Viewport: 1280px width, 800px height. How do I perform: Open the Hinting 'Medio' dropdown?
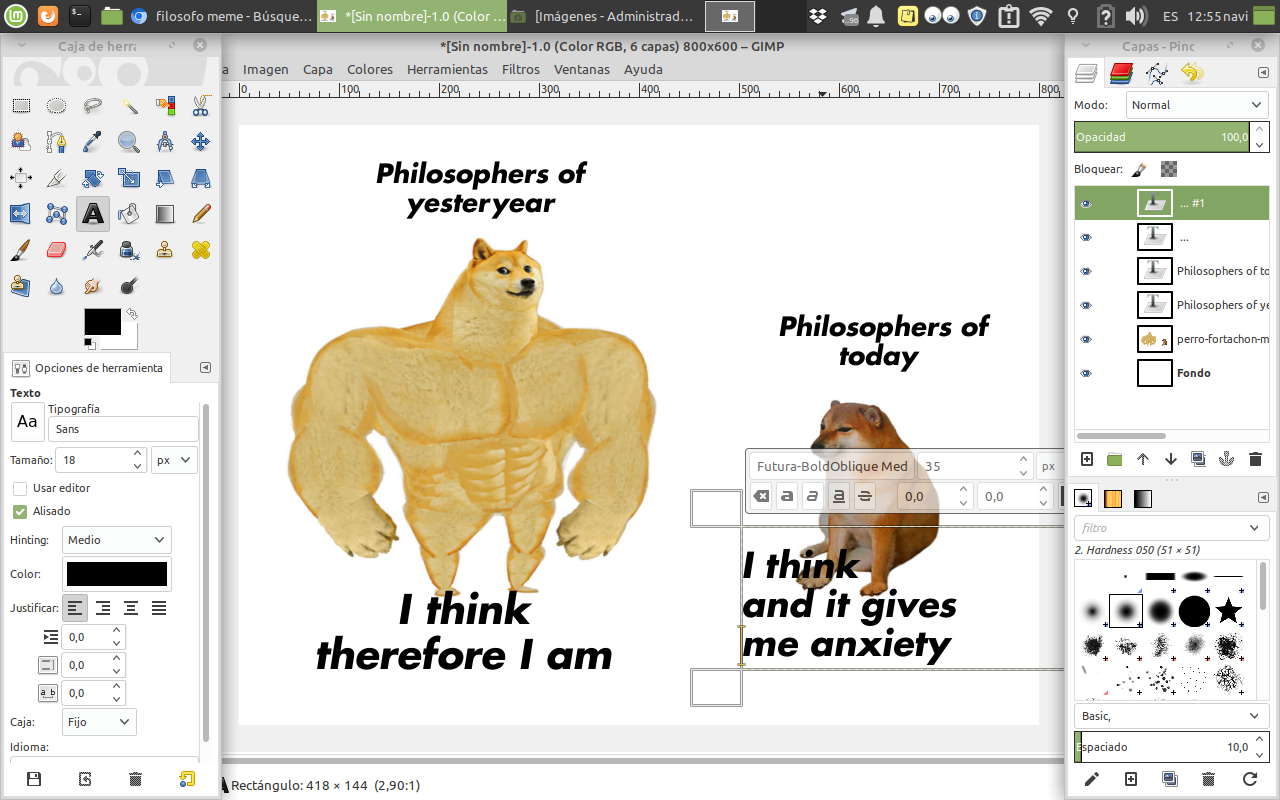[116, 540]
